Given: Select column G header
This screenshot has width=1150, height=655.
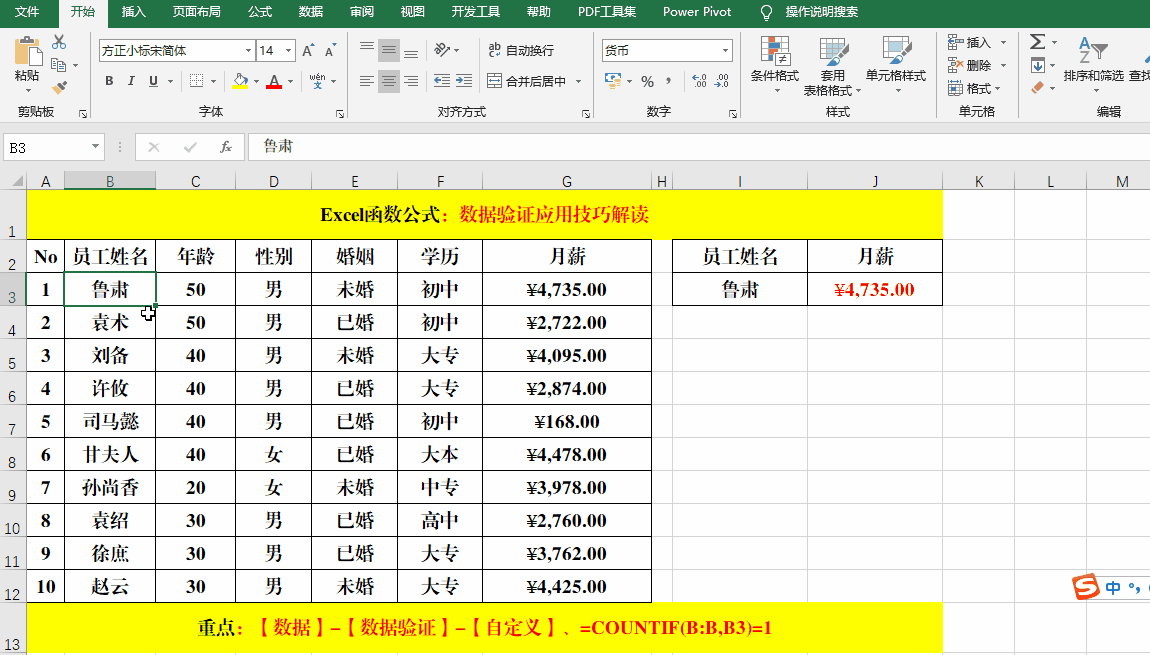Looking at the screenshot, I should tap(567, 181).
